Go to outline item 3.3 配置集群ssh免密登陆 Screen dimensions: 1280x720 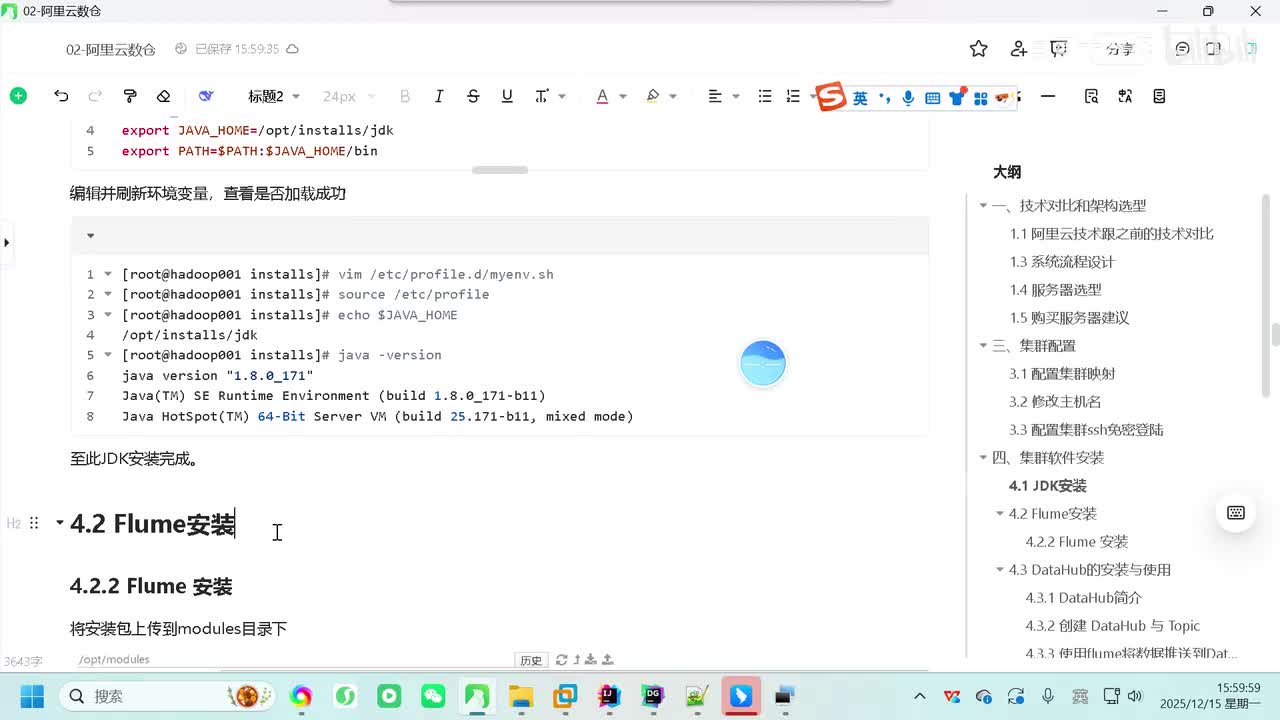point(1086,430)
